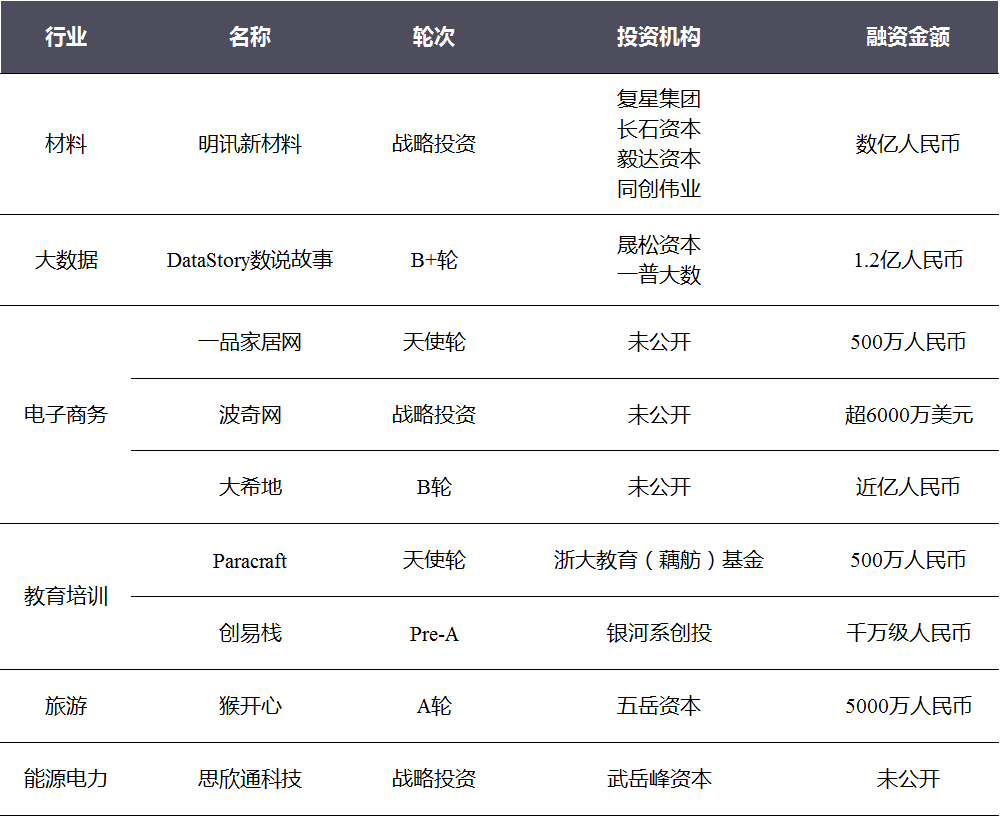Select the 5000万人民币 amount cell
Screen dimensions: 1000x817
[x=908, y=706]
